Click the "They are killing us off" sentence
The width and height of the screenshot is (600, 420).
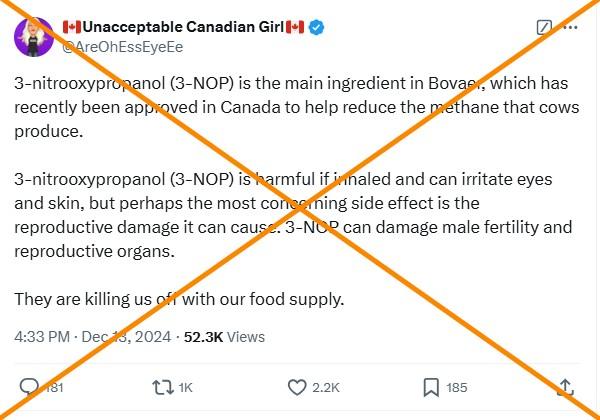pos(179,299)
